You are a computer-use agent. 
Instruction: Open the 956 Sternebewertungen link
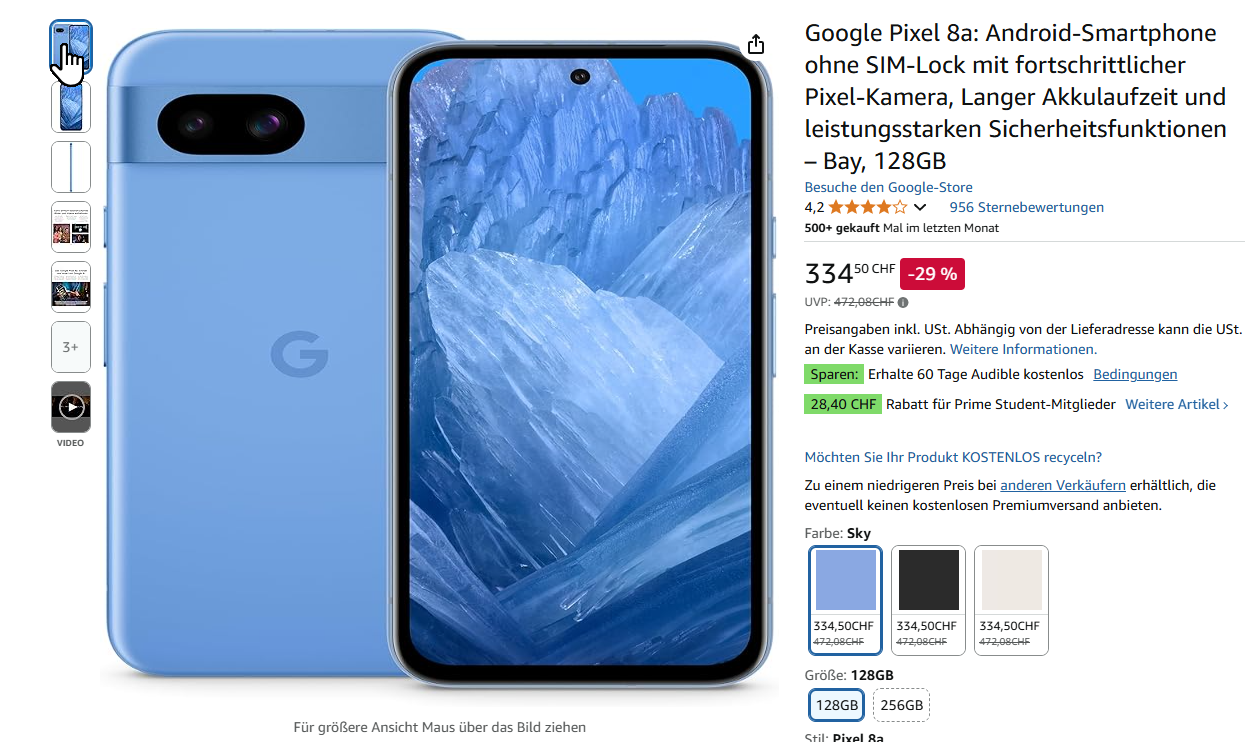pyautogui.click(x=1026, y=208)
